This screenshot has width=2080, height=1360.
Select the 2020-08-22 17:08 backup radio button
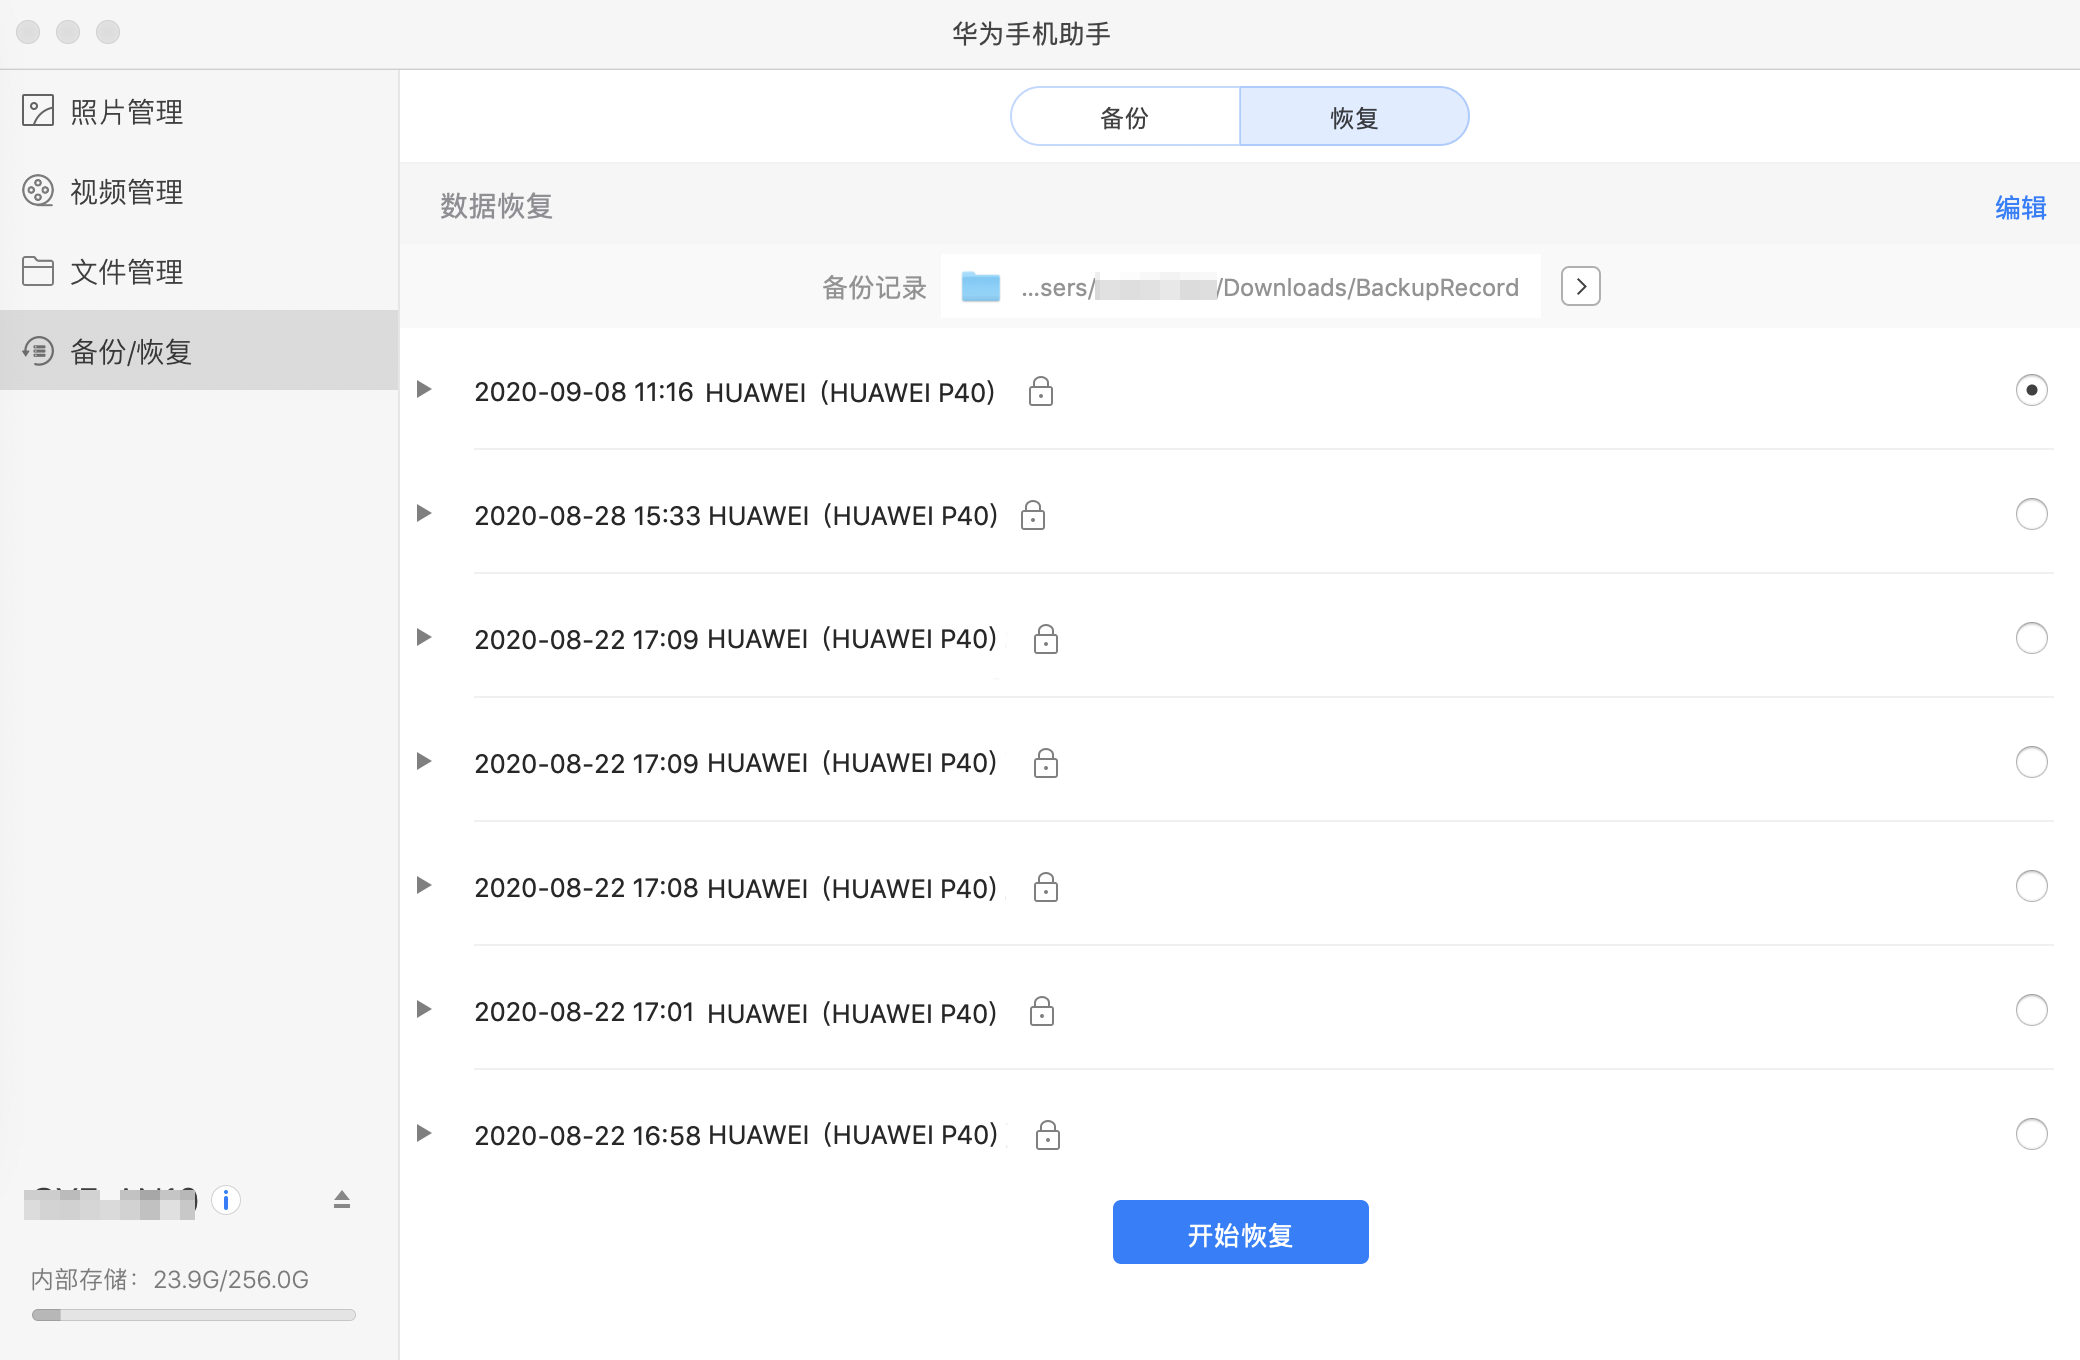click(x=2030, y=886)
